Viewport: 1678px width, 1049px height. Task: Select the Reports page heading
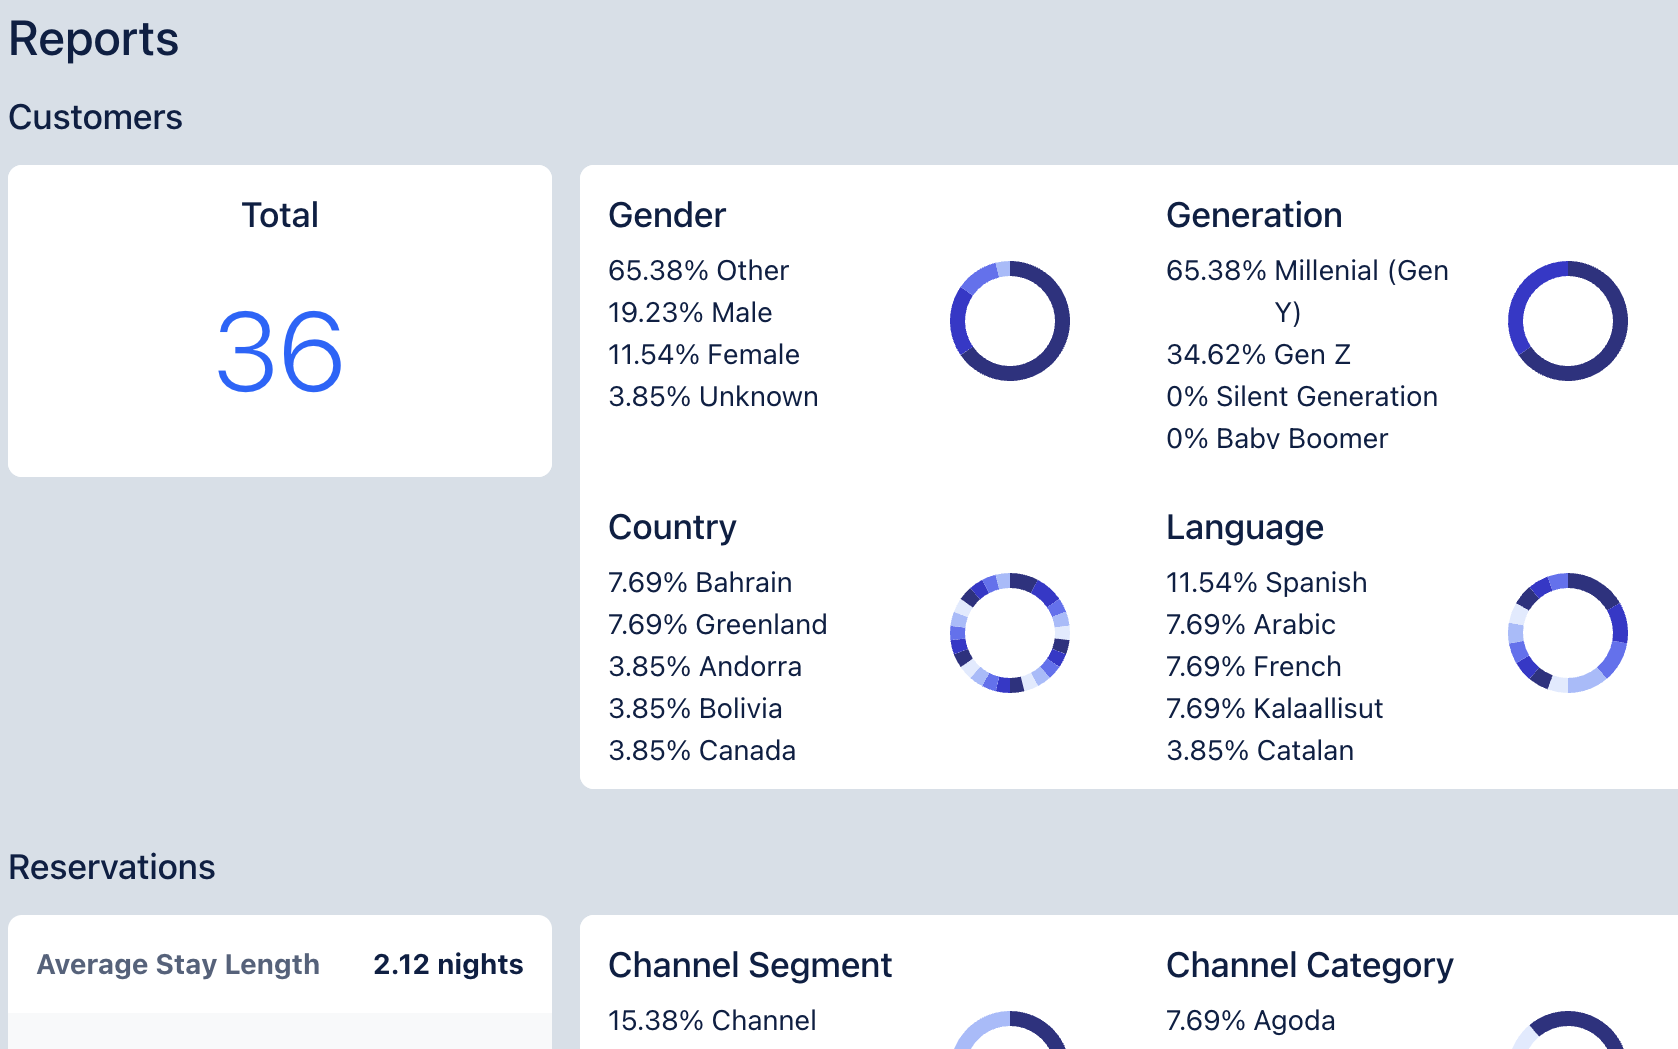(94, 40)
